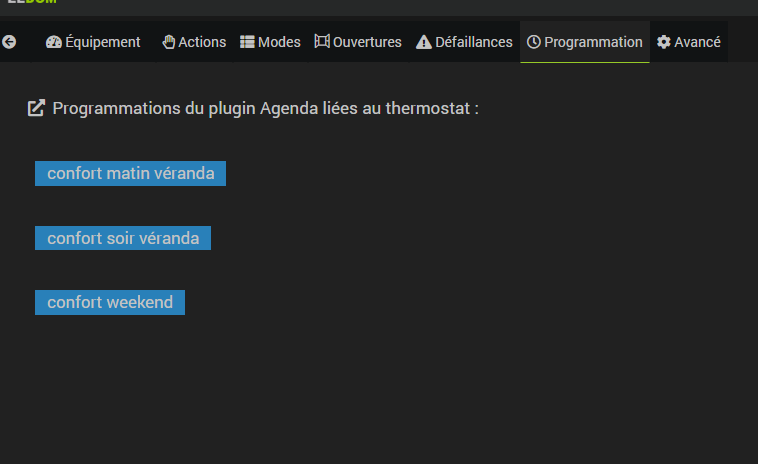
Task: Go to the Modes tab
Action: tap(279, 42)
